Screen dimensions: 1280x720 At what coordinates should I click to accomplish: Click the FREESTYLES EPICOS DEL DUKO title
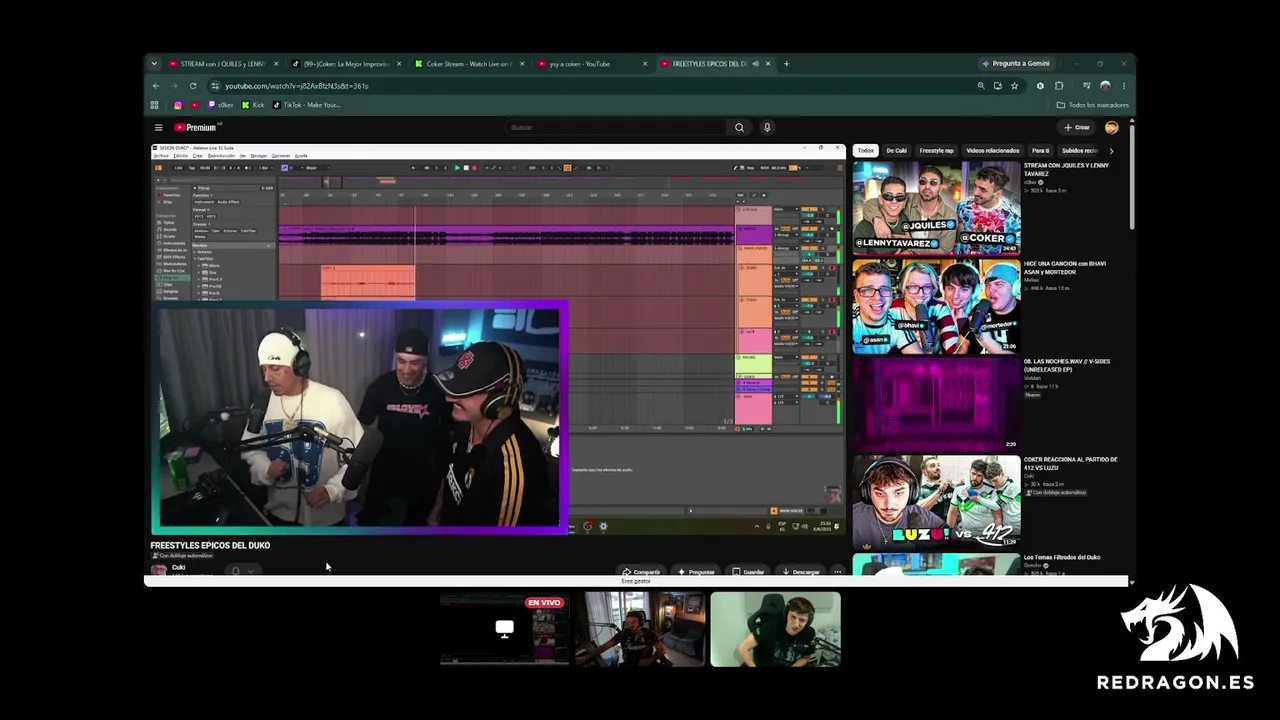210,545
